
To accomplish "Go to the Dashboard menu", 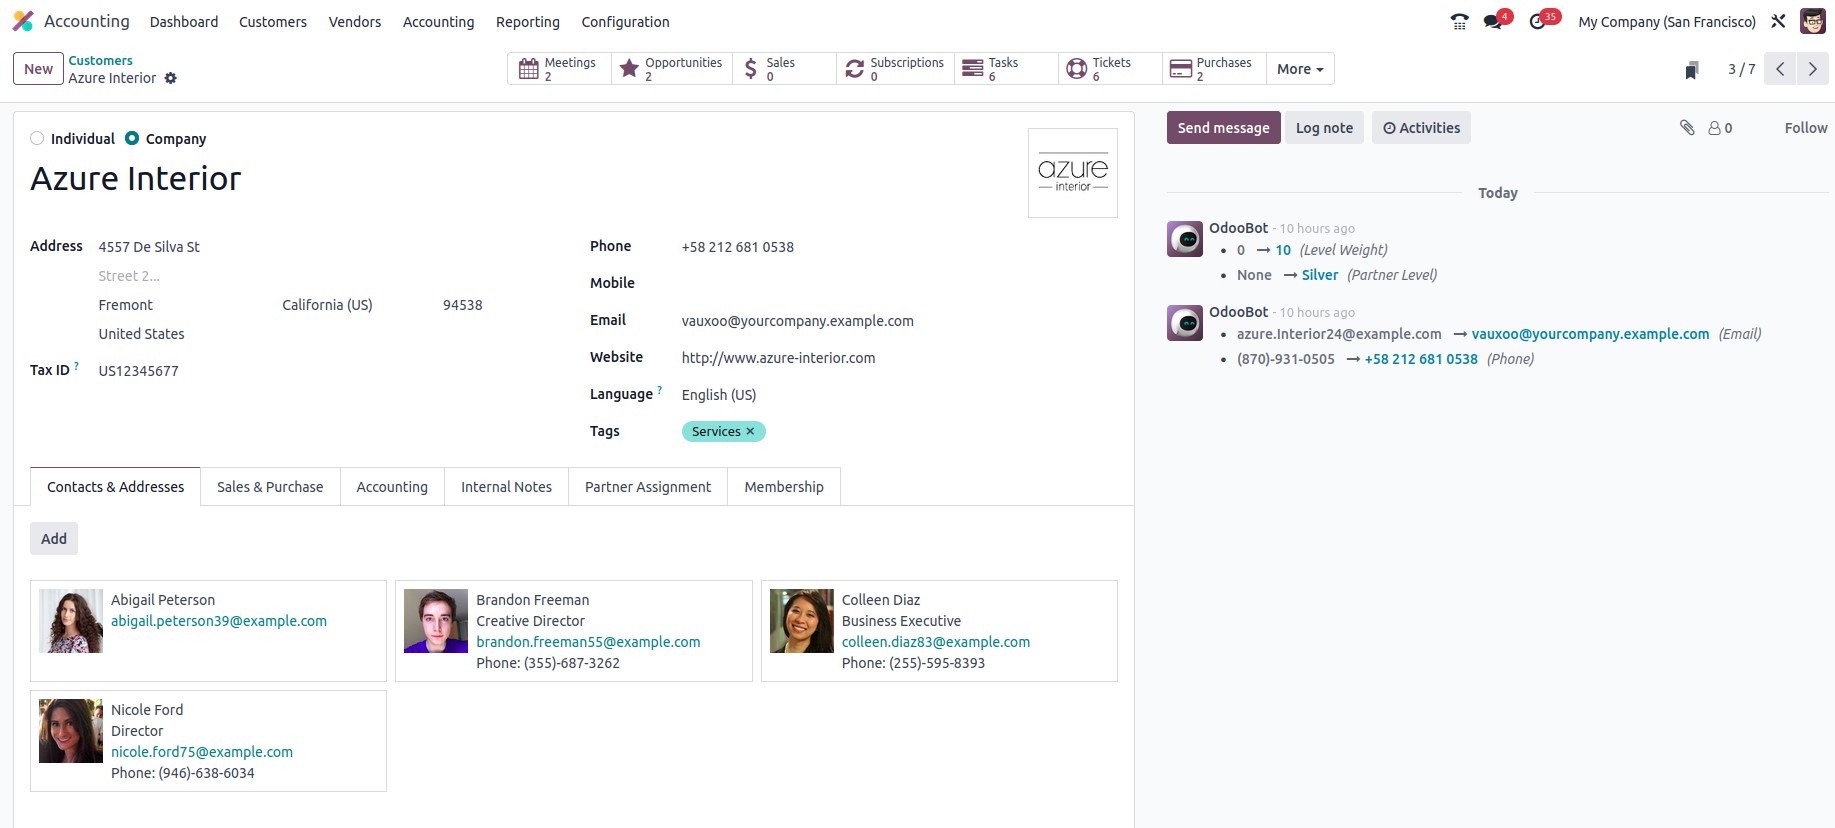I will point(184,22).
